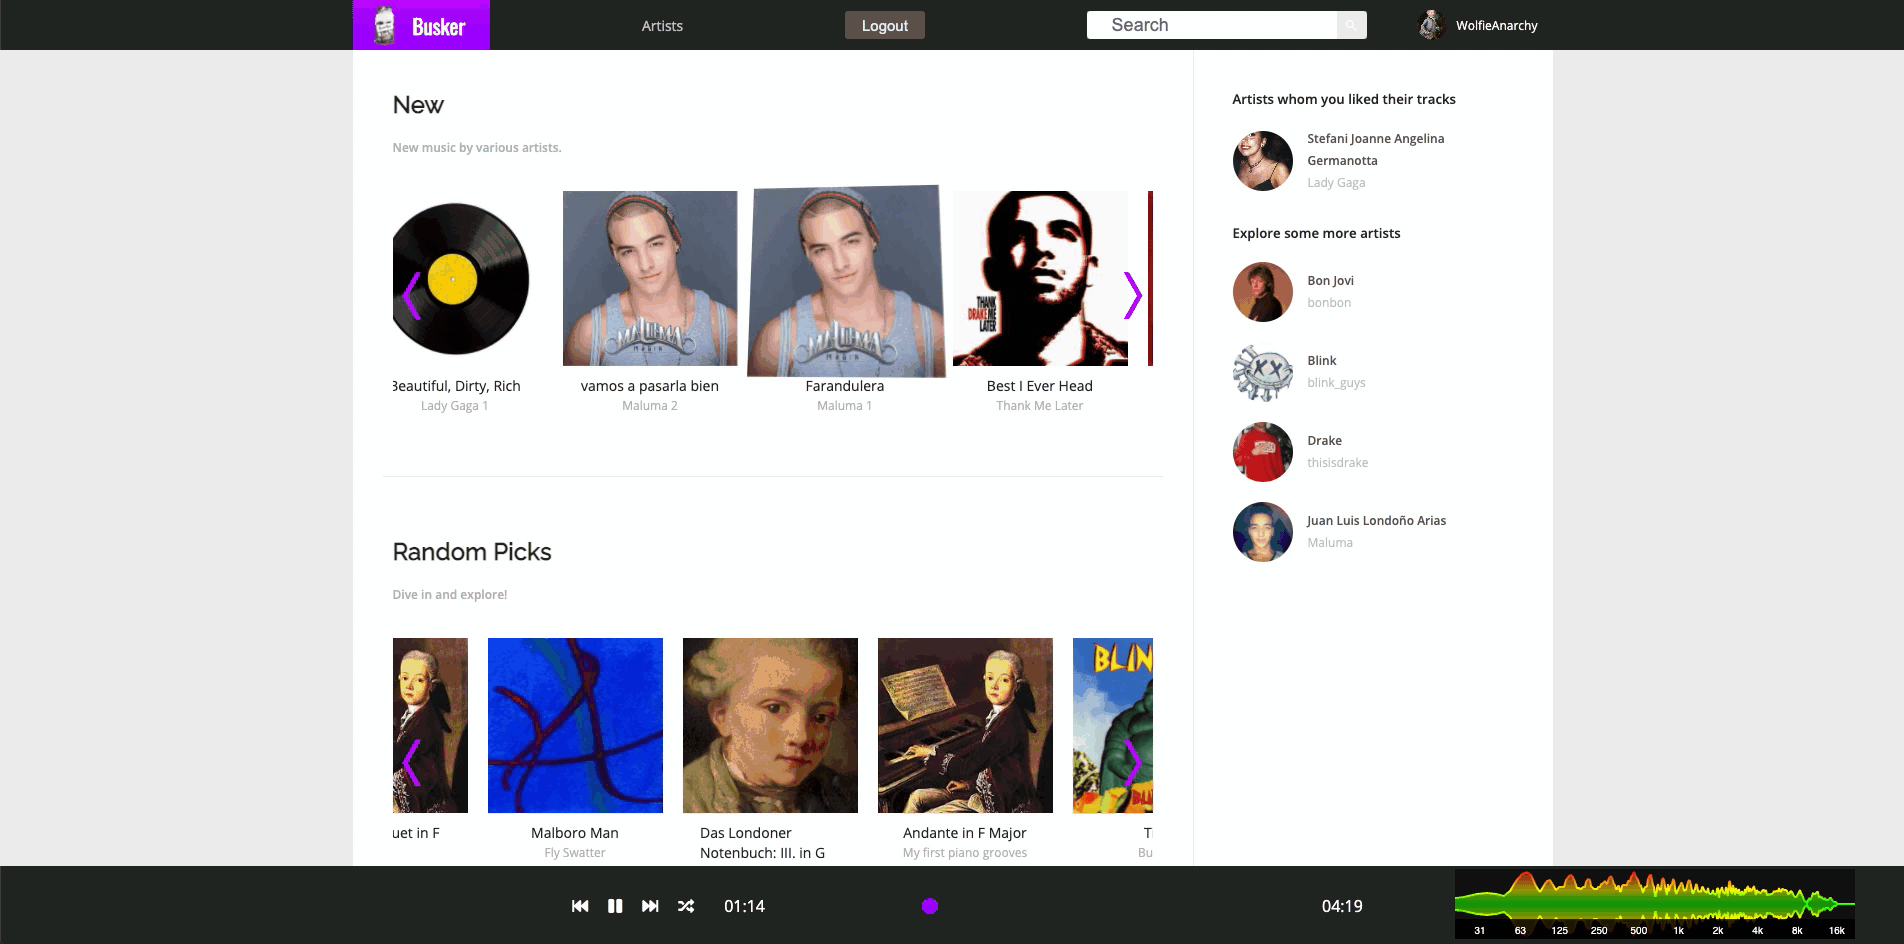Image resolution: width=1904 pixels, height=944 pixels.
Task: Open album Lady Gaga 1
Action: pyautogui.click(x=455, y=406)
